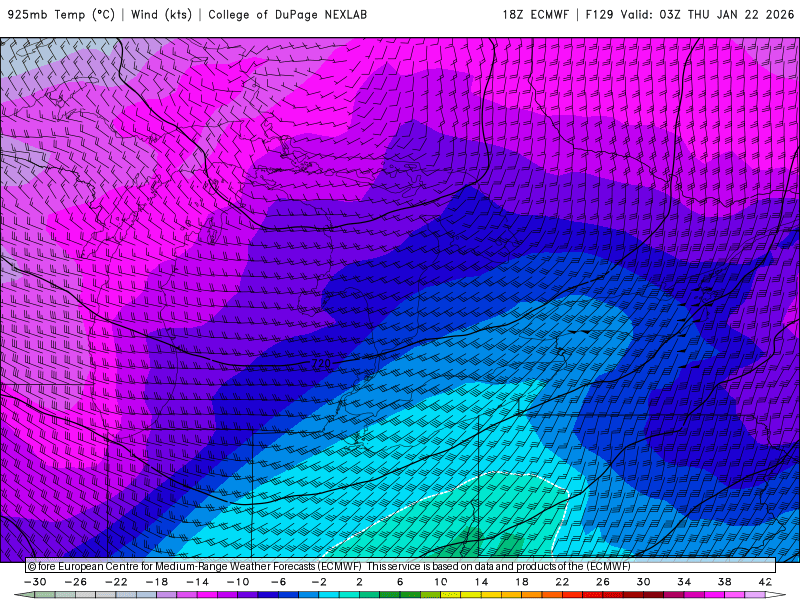Click the "22" colorbar label
Screen dimensions: 800x600
pyautogui.click(x=562, y=582)
